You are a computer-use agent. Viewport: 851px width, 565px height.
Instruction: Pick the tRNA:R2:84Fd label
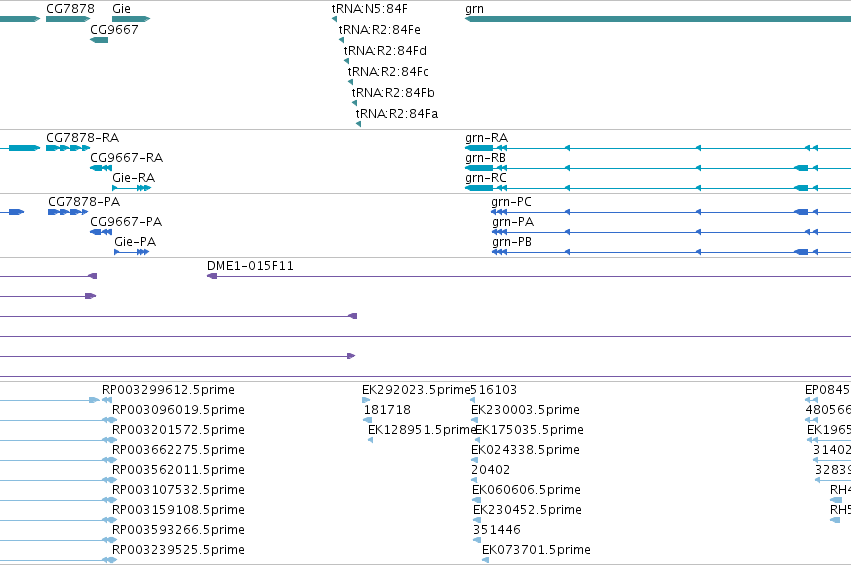[385, 50]
